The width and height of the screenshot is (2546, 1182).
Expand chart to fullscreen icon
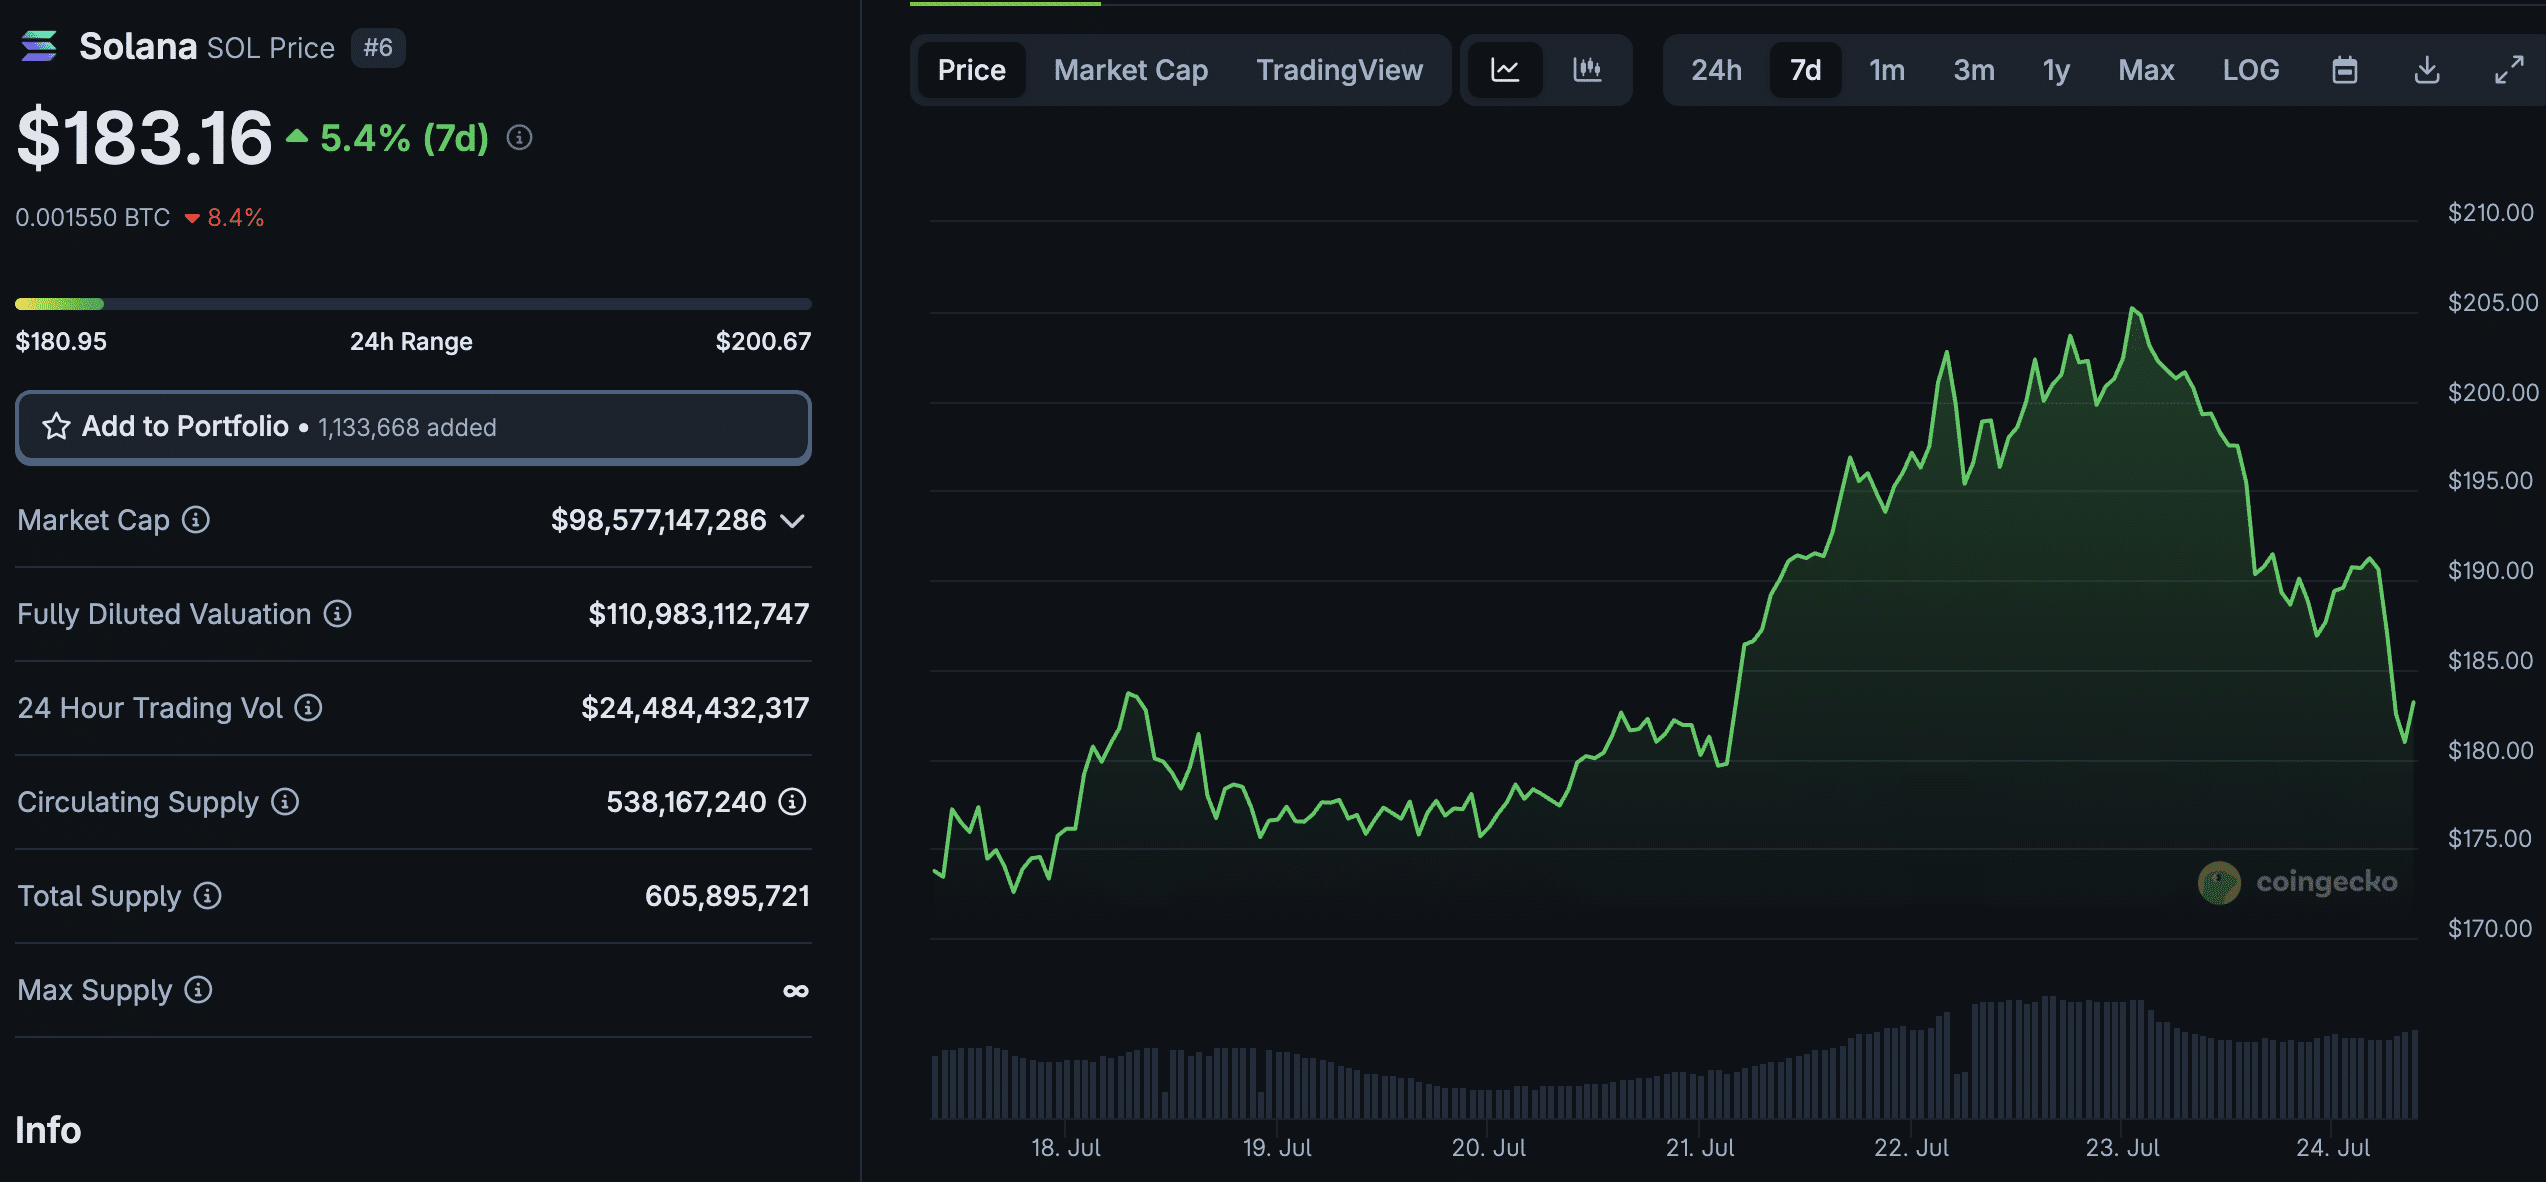click(x=2509, y=70)
